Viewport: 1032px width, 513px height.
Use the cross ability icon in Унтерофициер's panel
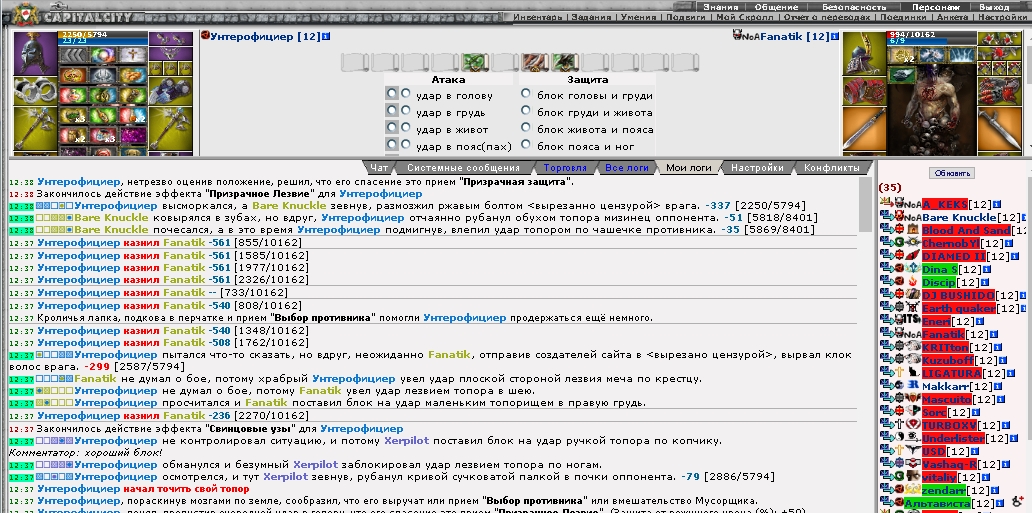click(133, 55)
